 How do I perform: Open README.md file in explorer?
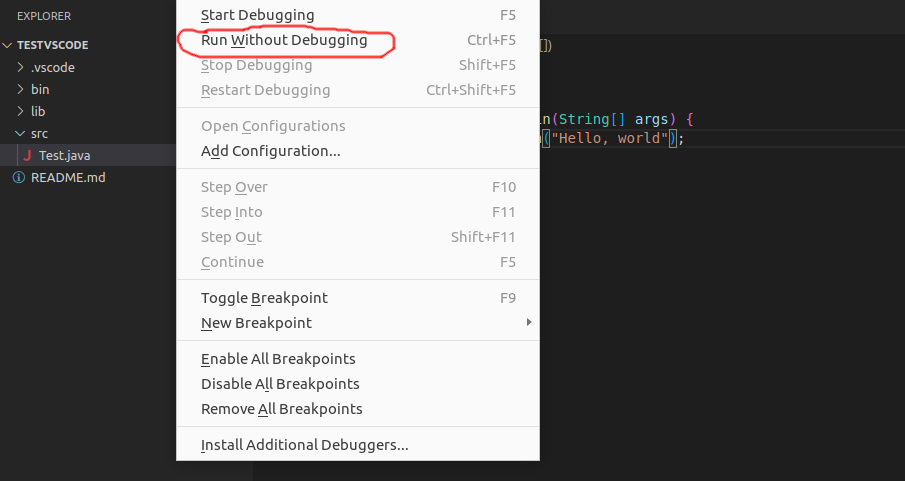[x=88, y=177]
